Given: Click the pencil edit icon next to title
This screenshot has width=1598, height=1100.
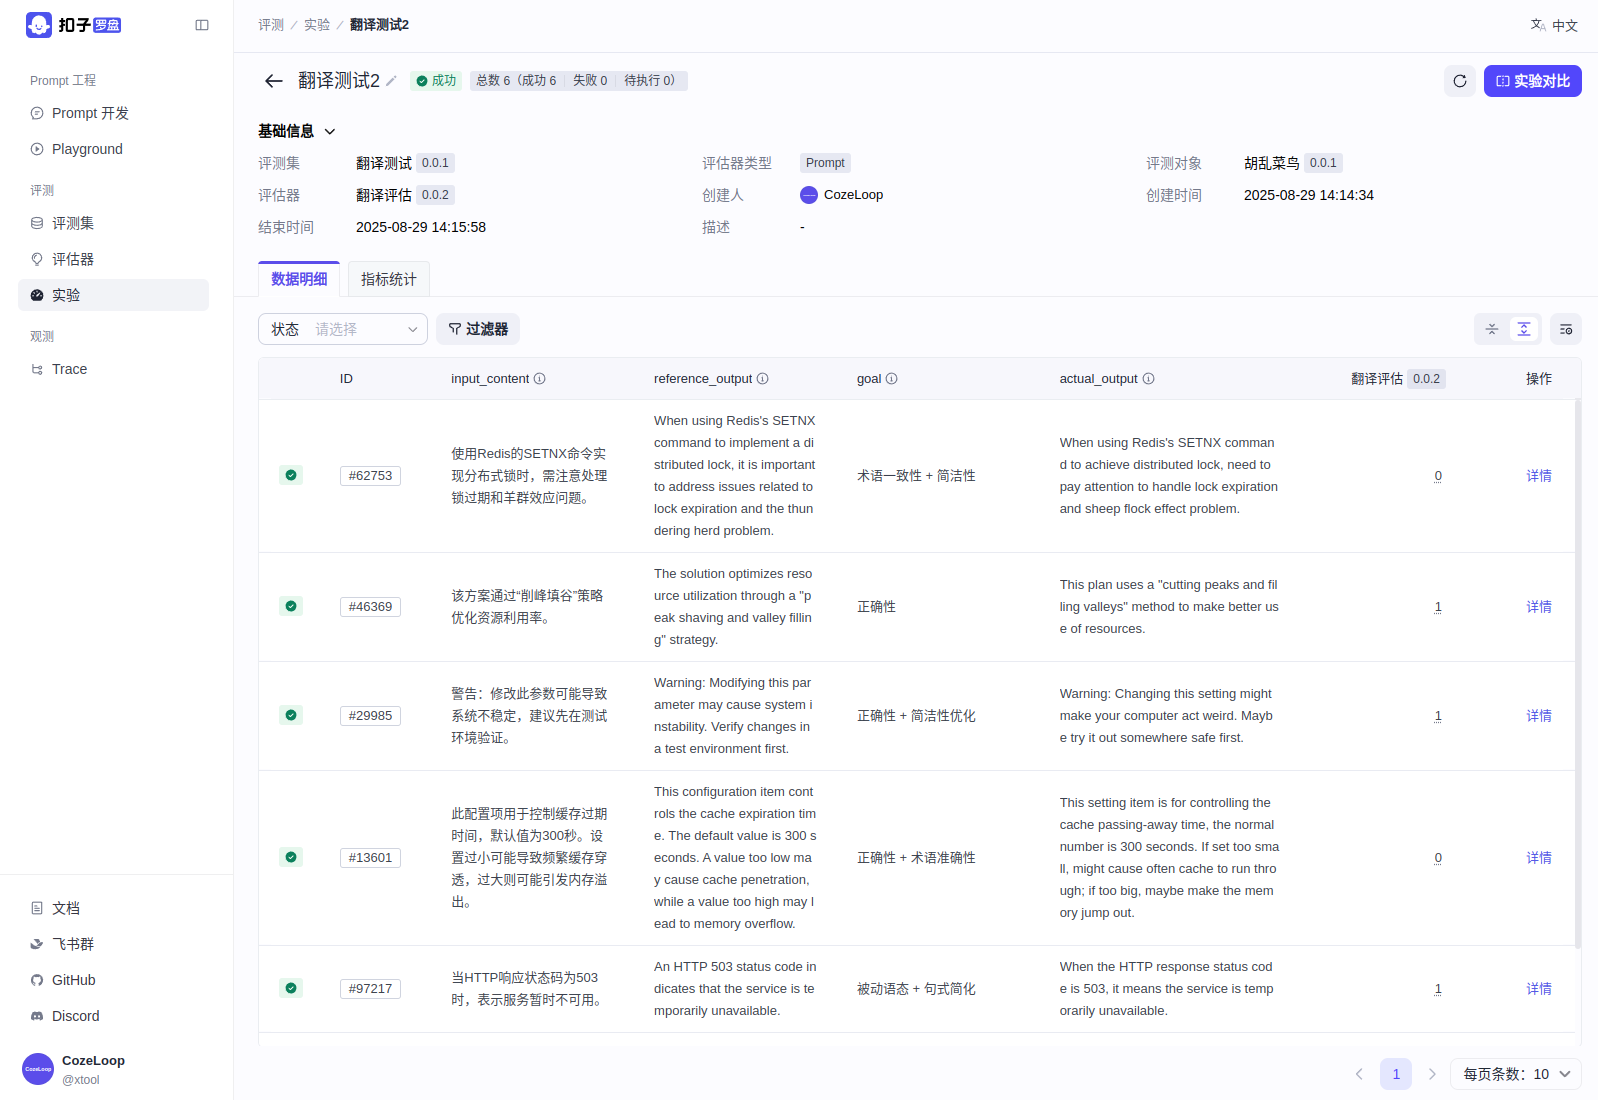Looking at the screenshot, I should (392, 81).
